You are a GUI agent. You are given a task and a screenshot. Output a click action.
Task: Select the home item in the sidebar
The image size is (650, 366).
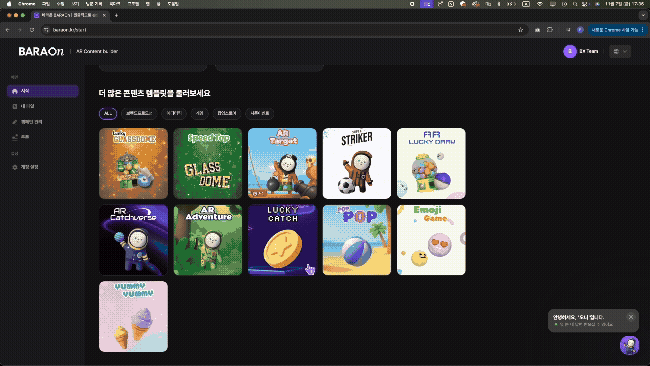[x=43, y=91]
